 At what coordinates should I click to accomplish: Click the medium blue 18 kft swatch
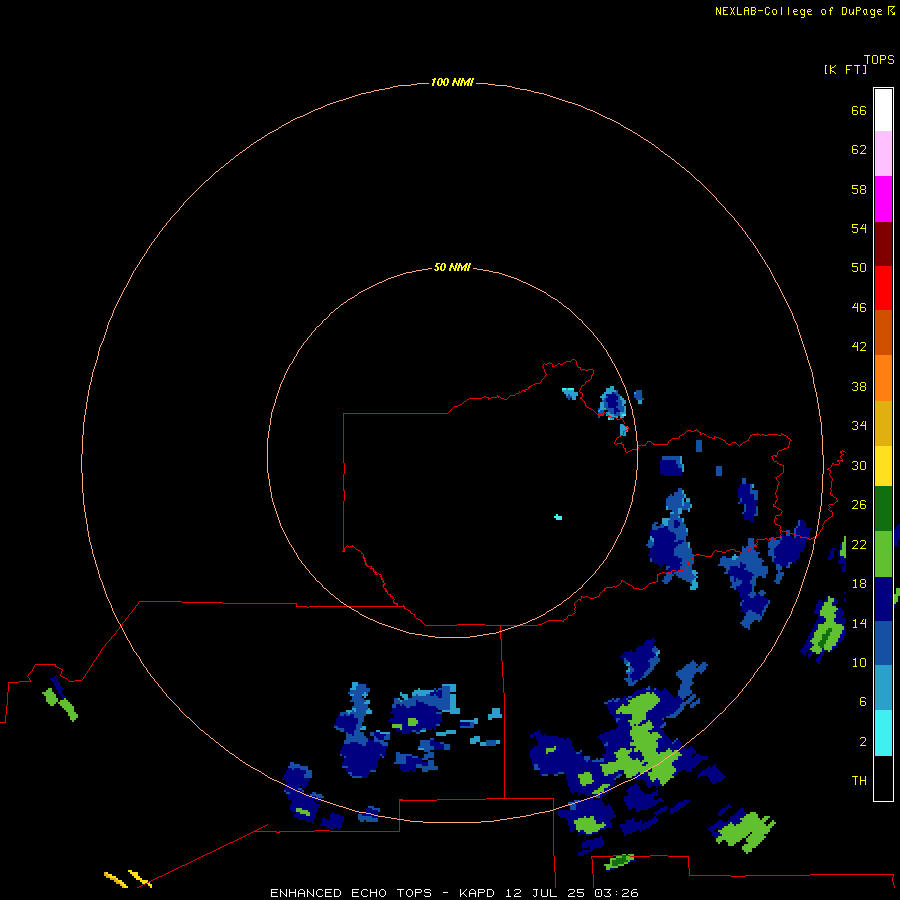point(883,643)
